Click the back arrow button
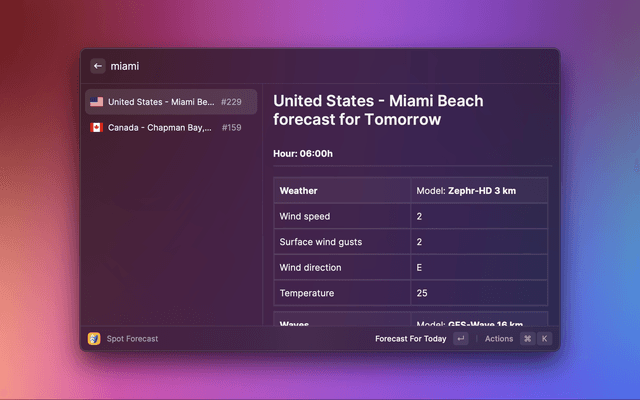Image resolution: width=640 pixels, height=400 pixels. [x=97, y=66]
